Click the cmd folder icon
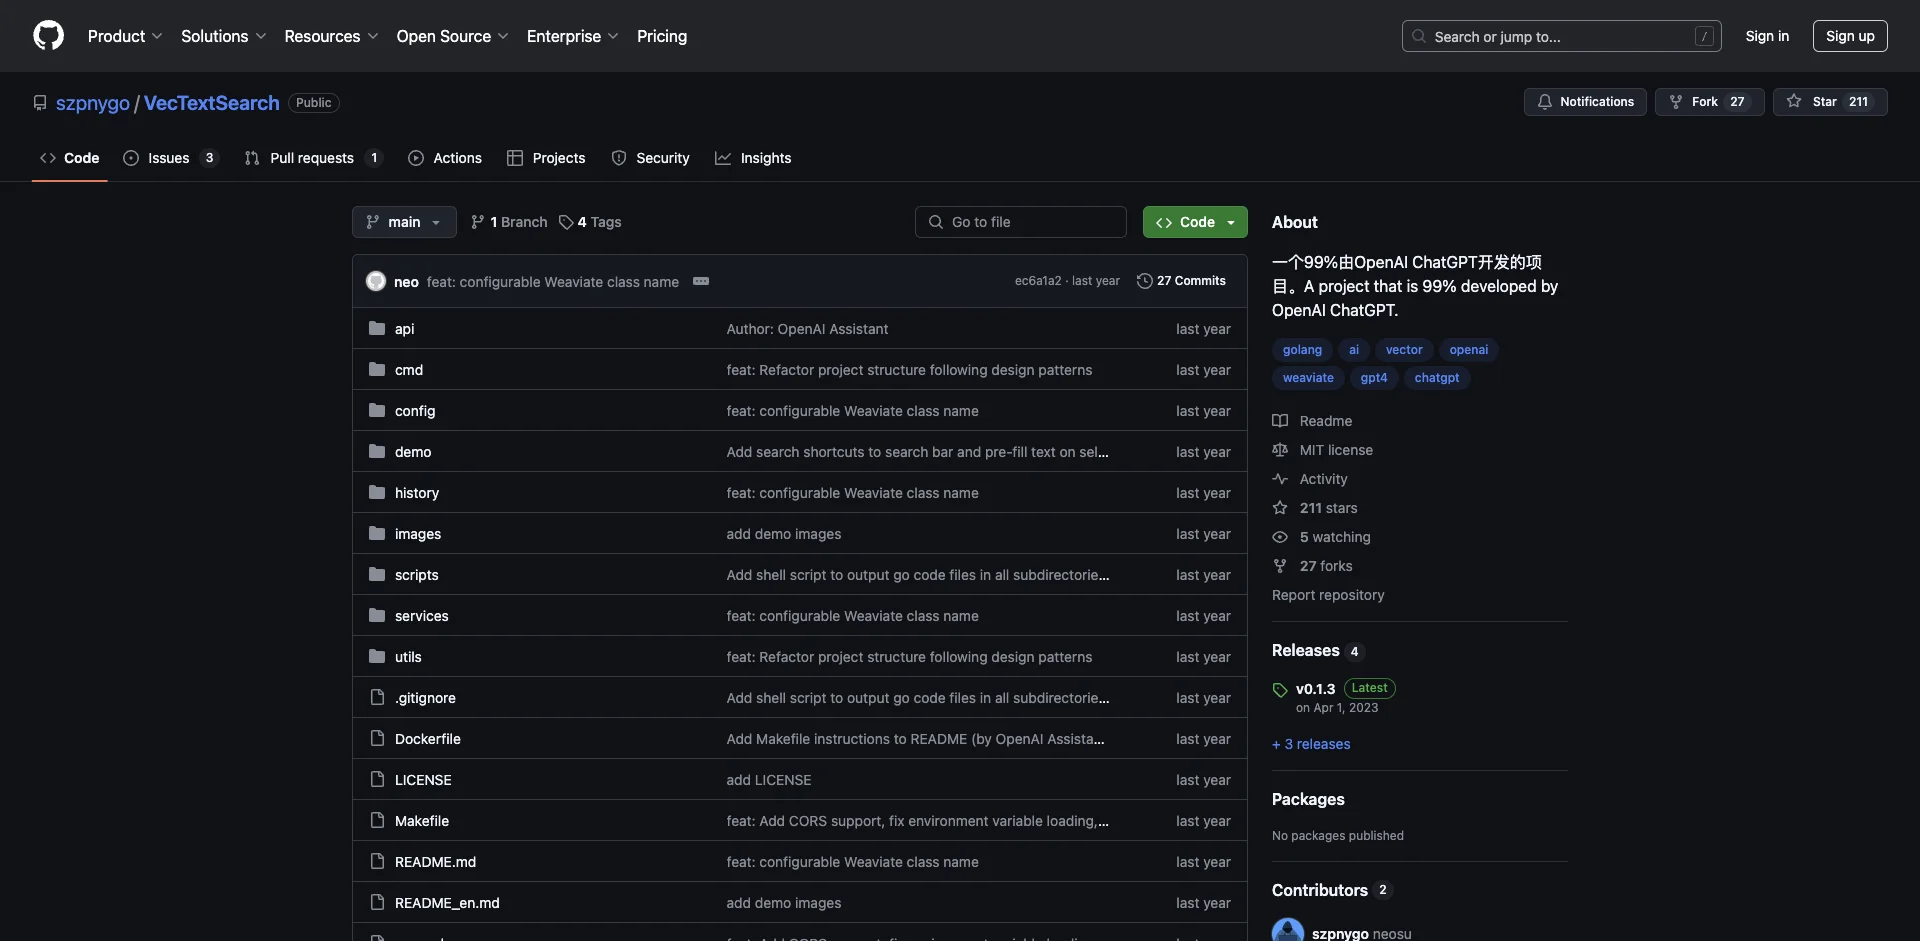The height and width of the screenshot is (941, 1920). (377, 369)
